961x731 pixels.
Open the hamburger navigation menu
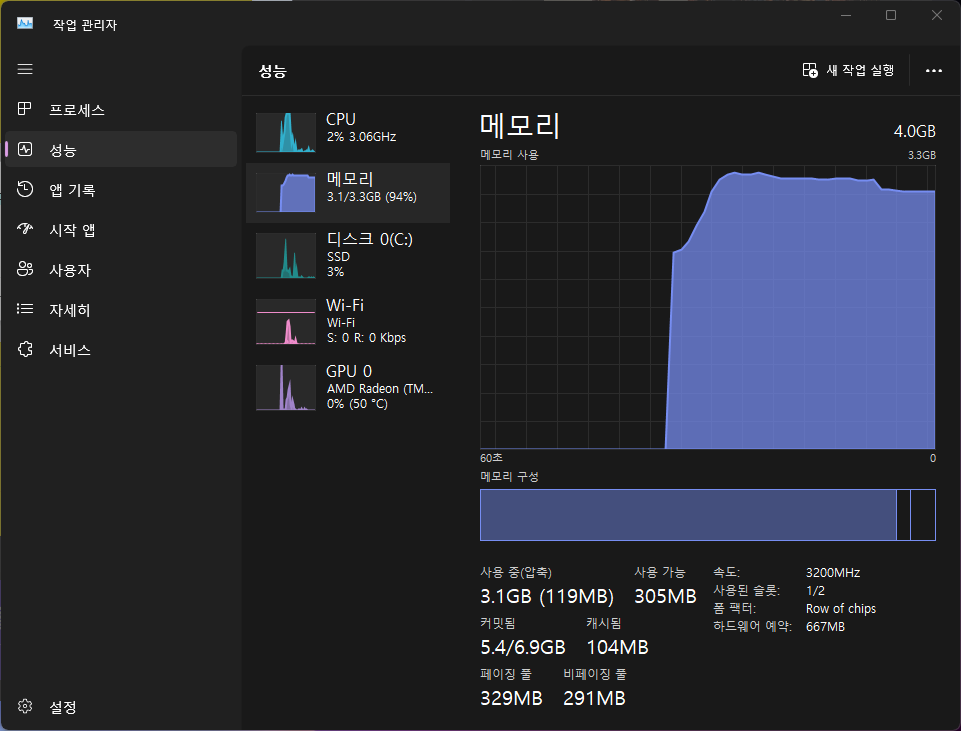(25, 69)
